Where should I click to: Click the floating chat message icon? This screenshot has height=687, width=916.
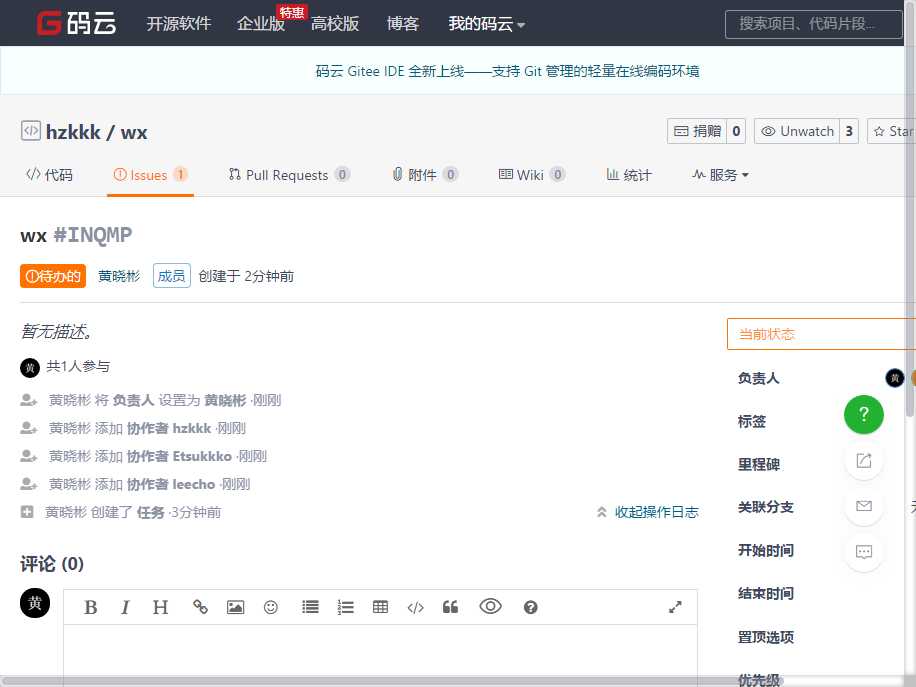coord(863,551)
